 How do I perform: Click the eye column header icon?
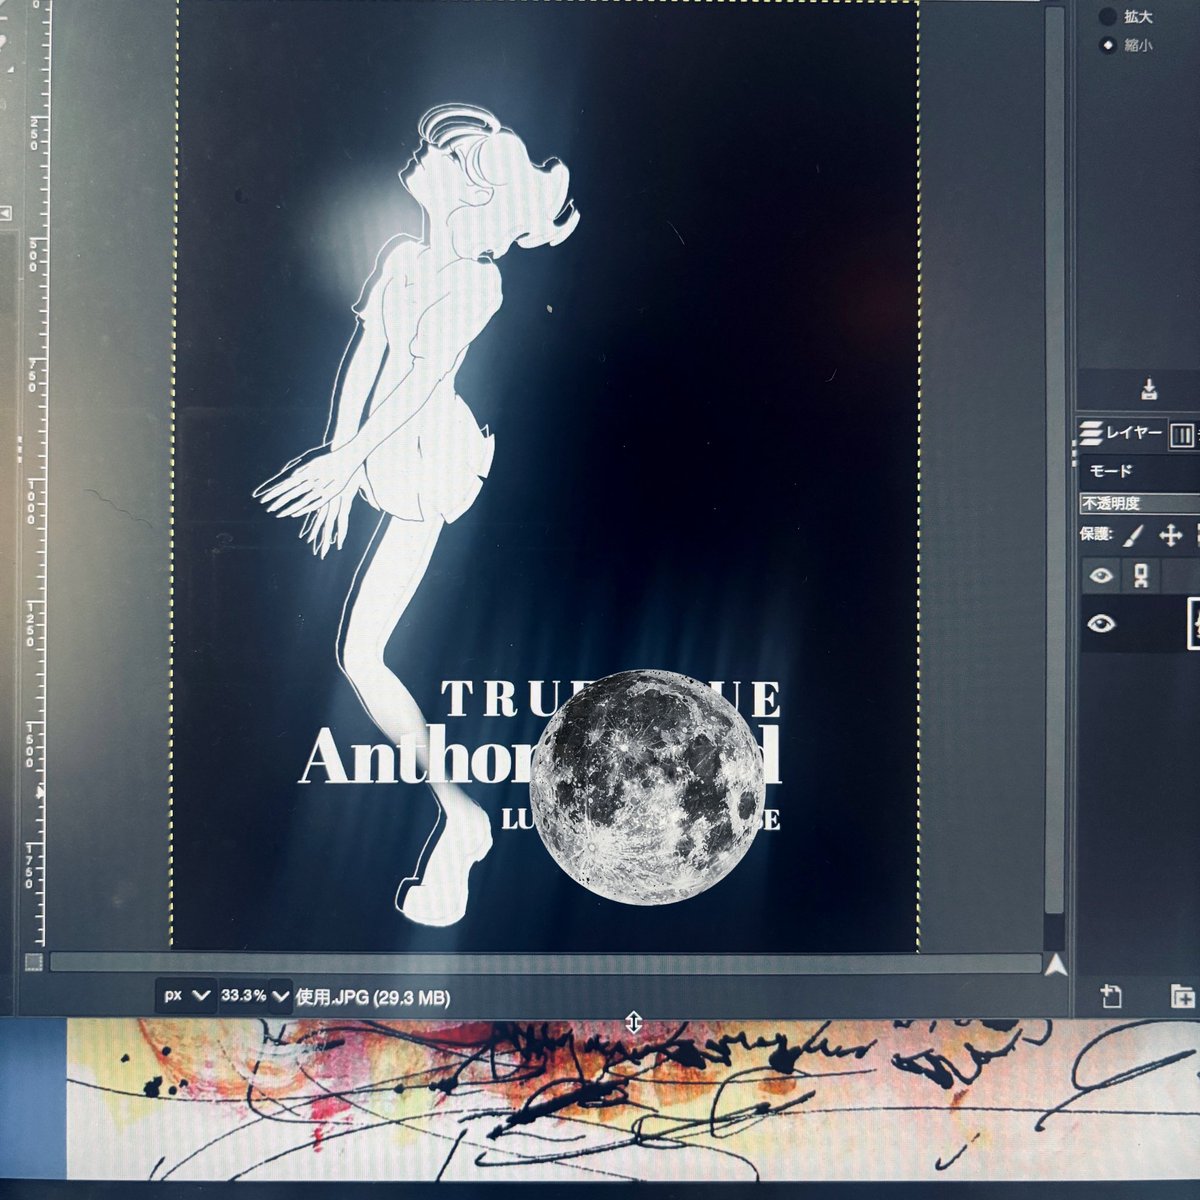[x=1102, y=575]
